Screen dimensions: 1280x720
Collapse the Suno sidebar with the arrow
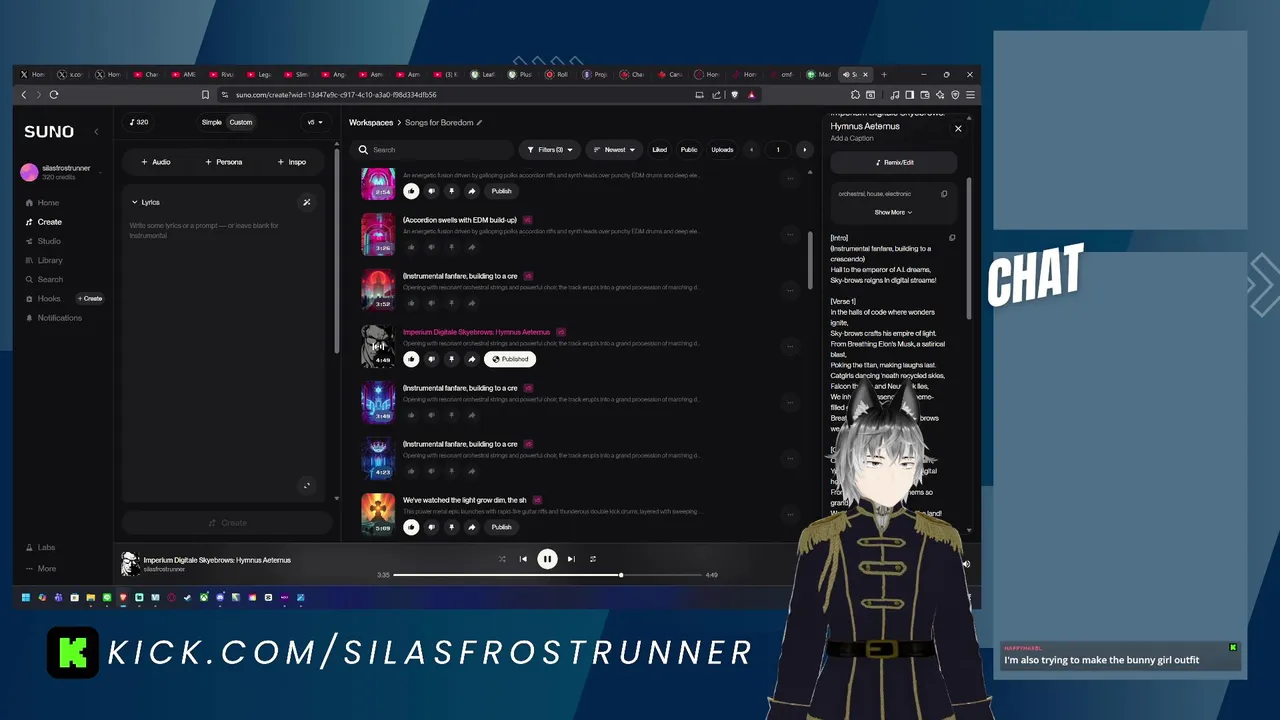pyautogui.click(x=96, y=132)
